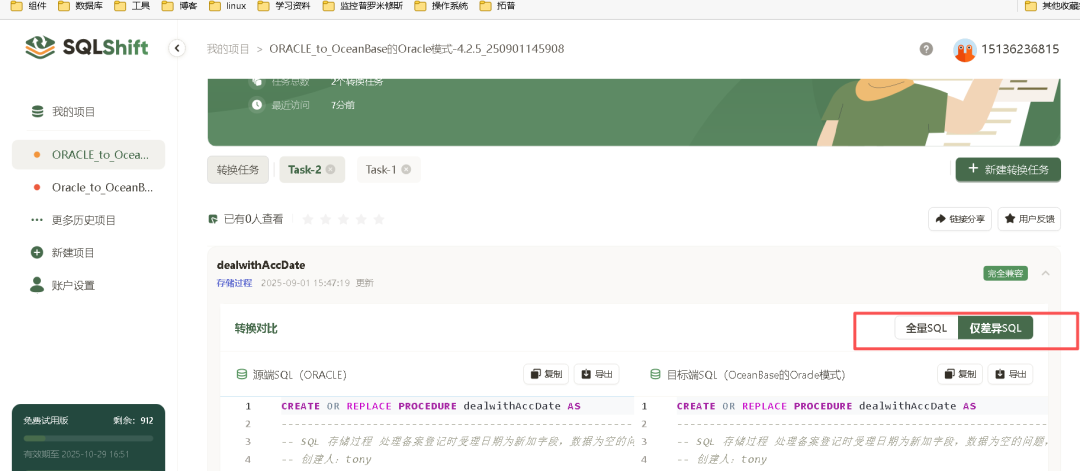
Task: Click breadcrumb ORACLE_to_OceanBase的Oracle模式-4.2.5_250901145908
Action: tap(417, 49)
